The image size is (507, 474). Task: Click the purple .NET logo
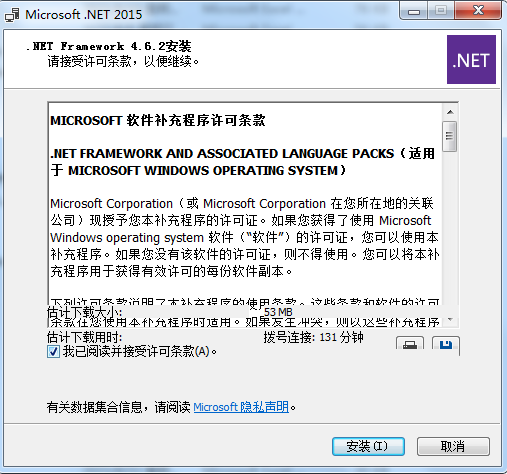(471, 59)
